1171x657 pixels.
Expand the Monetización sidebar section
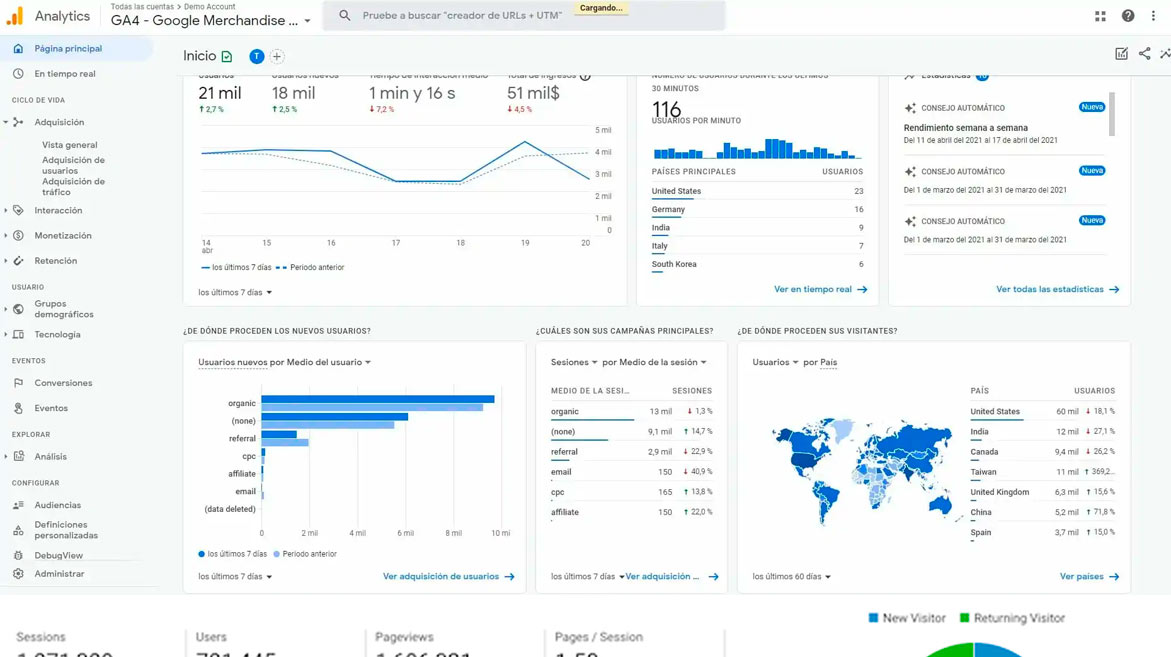coord(6,235)
